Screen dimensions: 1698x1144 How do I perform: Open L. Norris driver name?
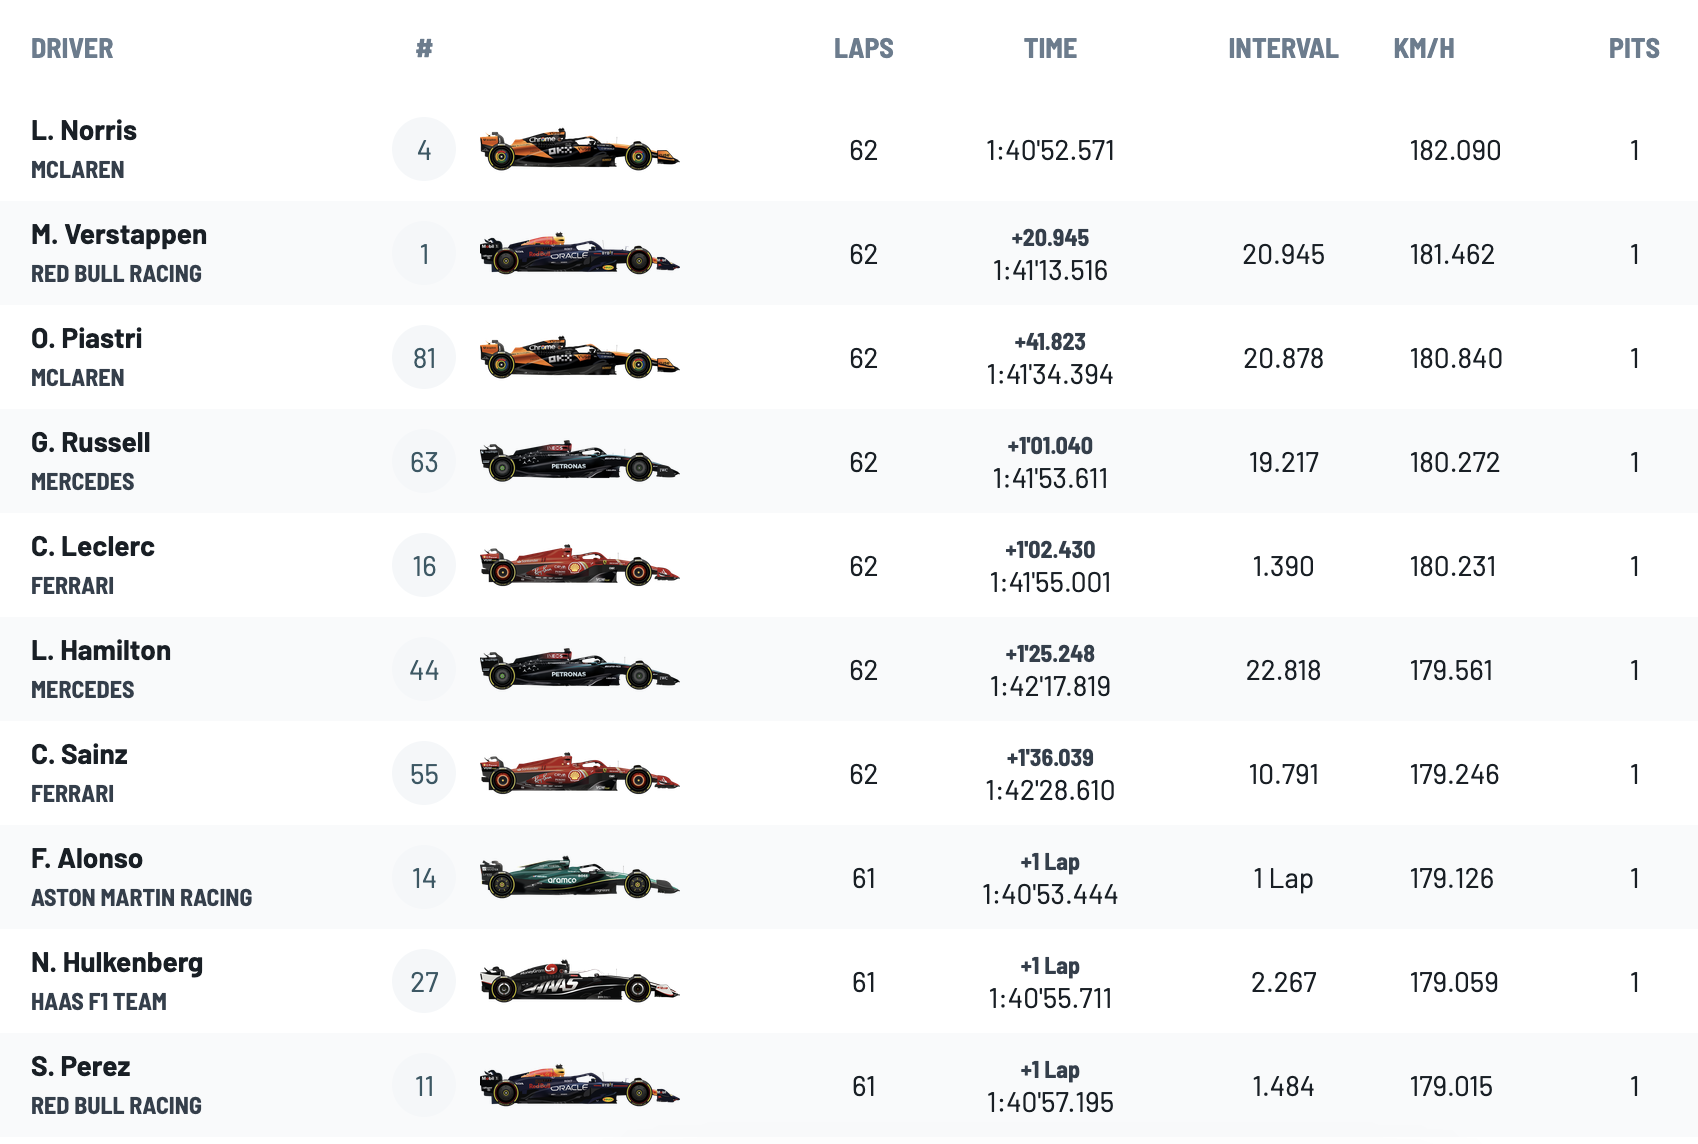(x=84, y=130)
